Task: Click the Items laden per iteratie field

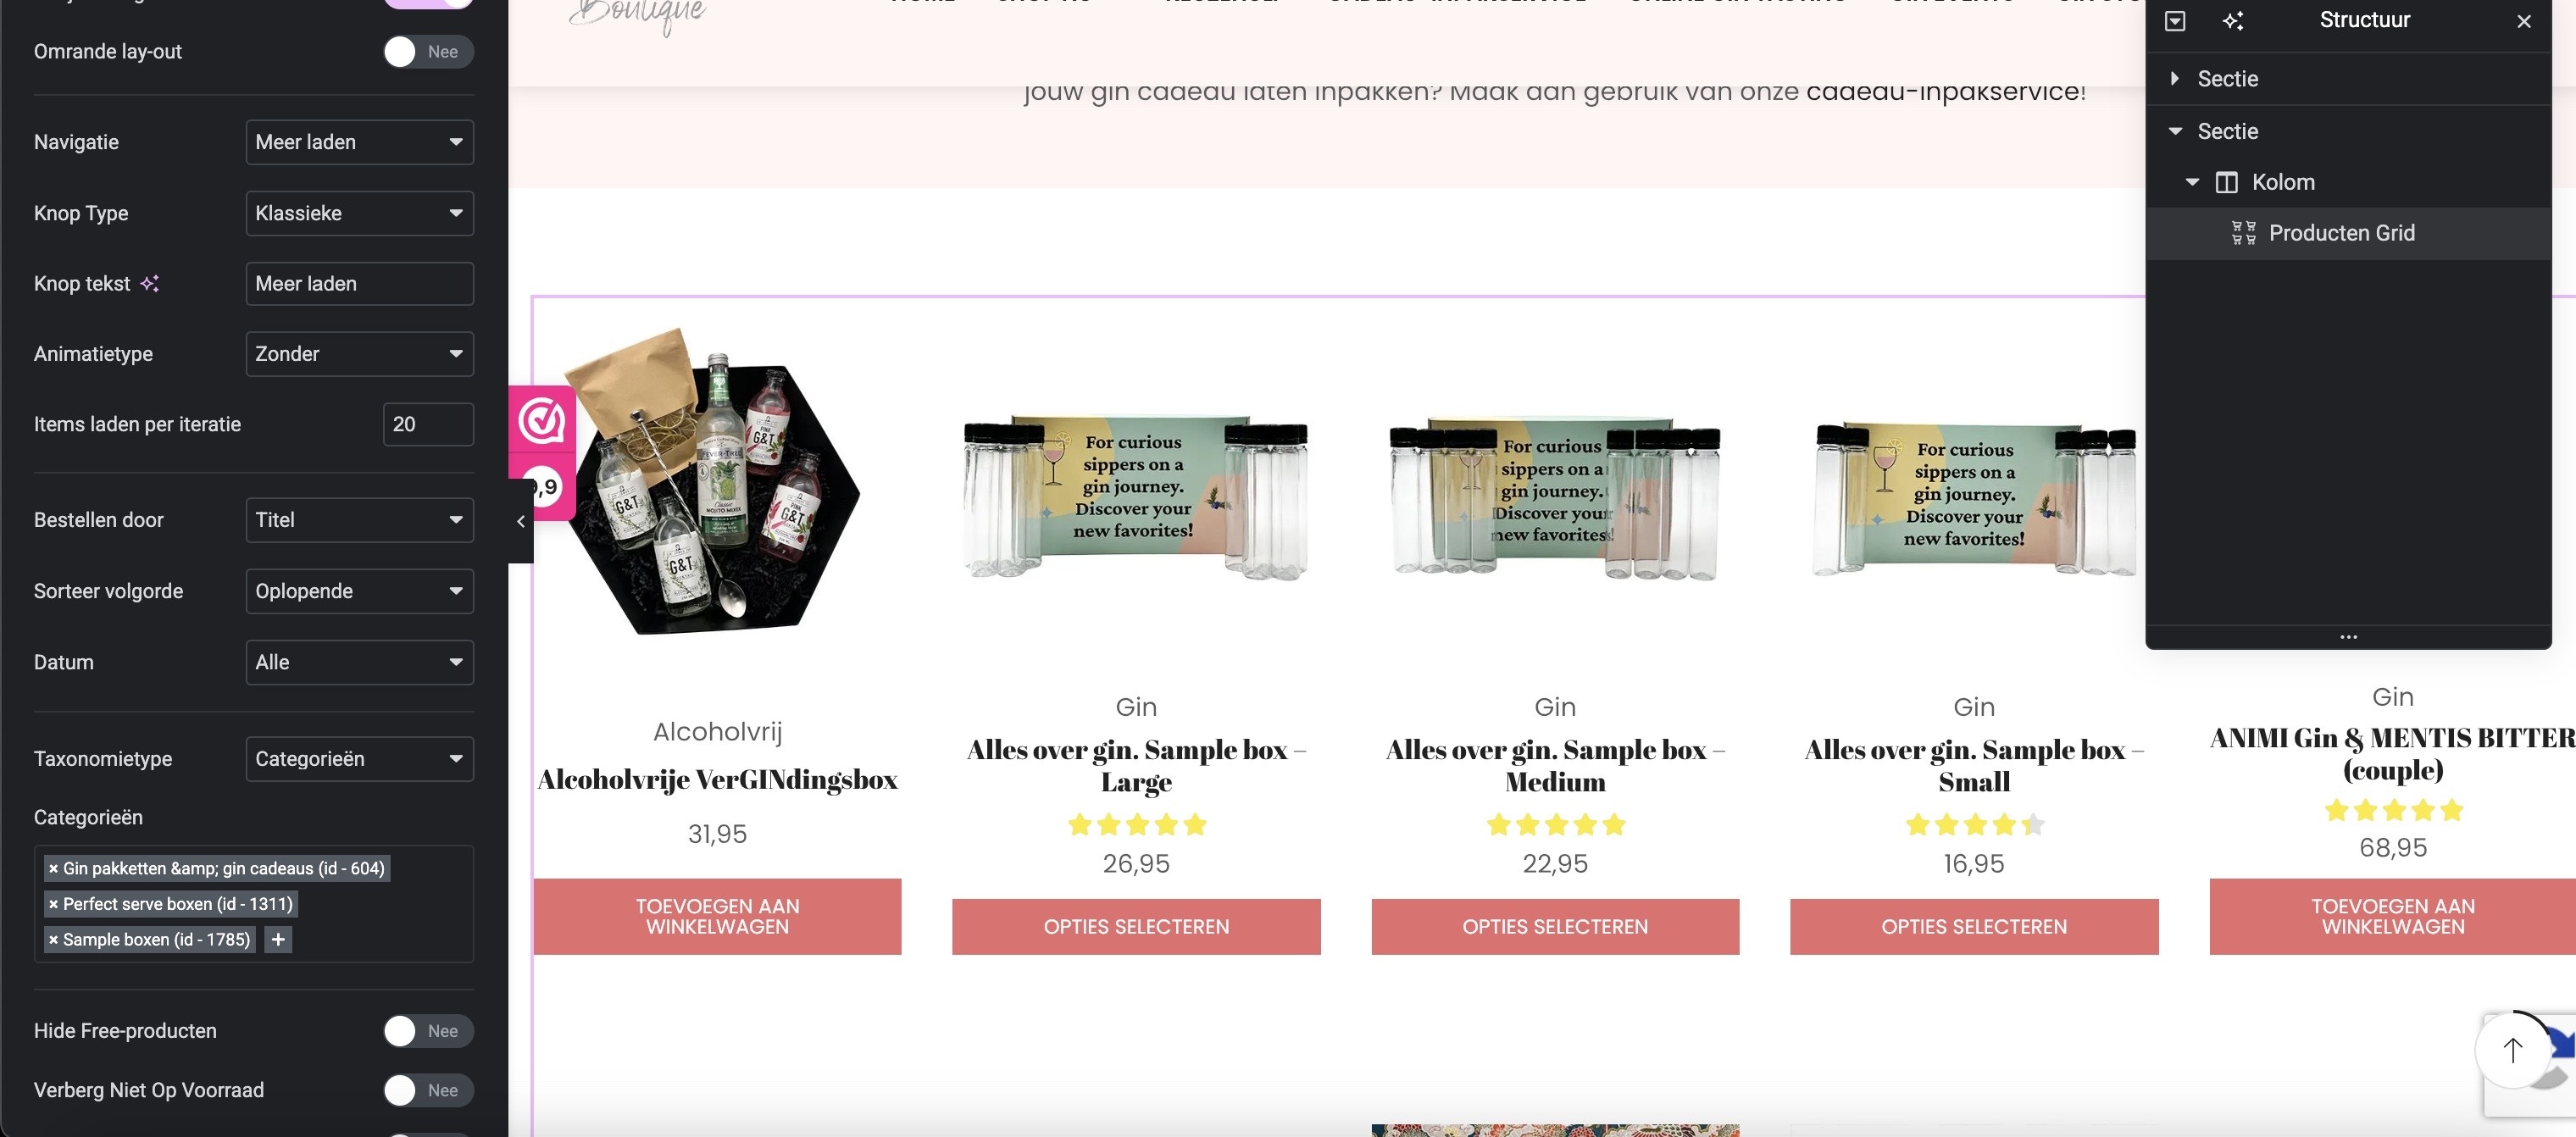Action: click(x=428, y=424)
